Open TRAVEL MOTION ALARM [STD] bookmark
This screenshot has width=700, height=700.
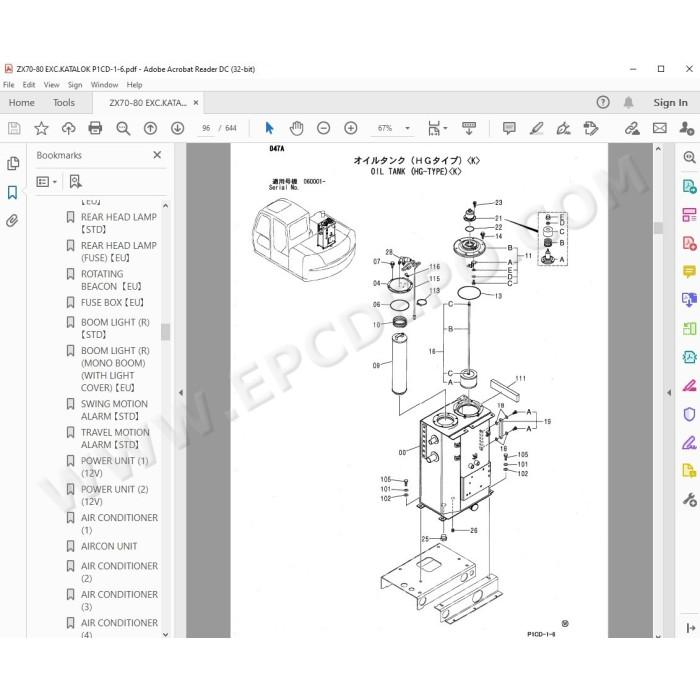(115, 439)
